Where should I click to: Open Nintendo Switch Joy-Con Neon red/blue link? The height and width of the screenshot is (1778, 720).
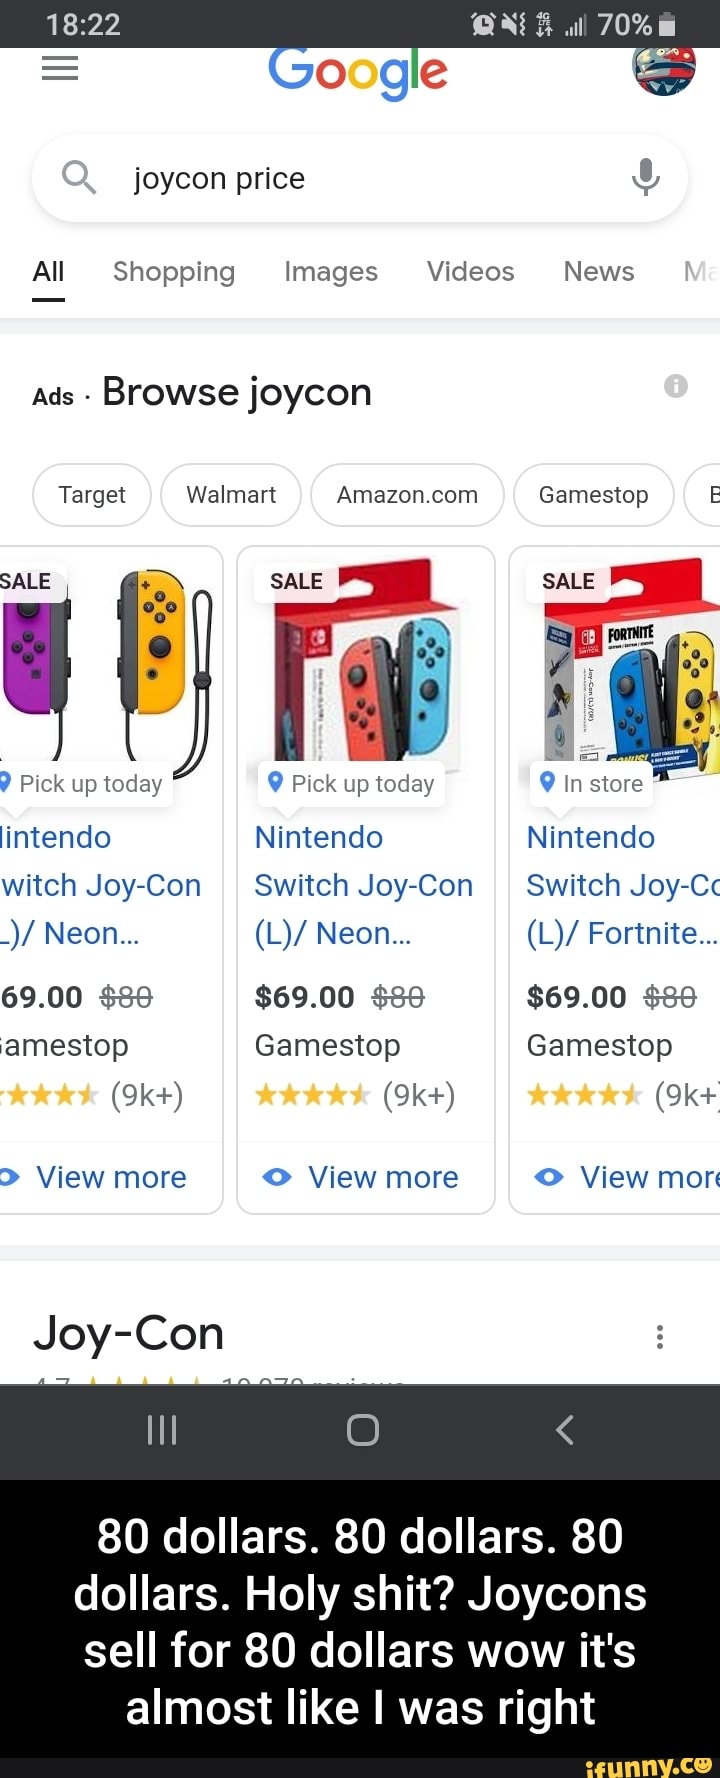(363, 885)
